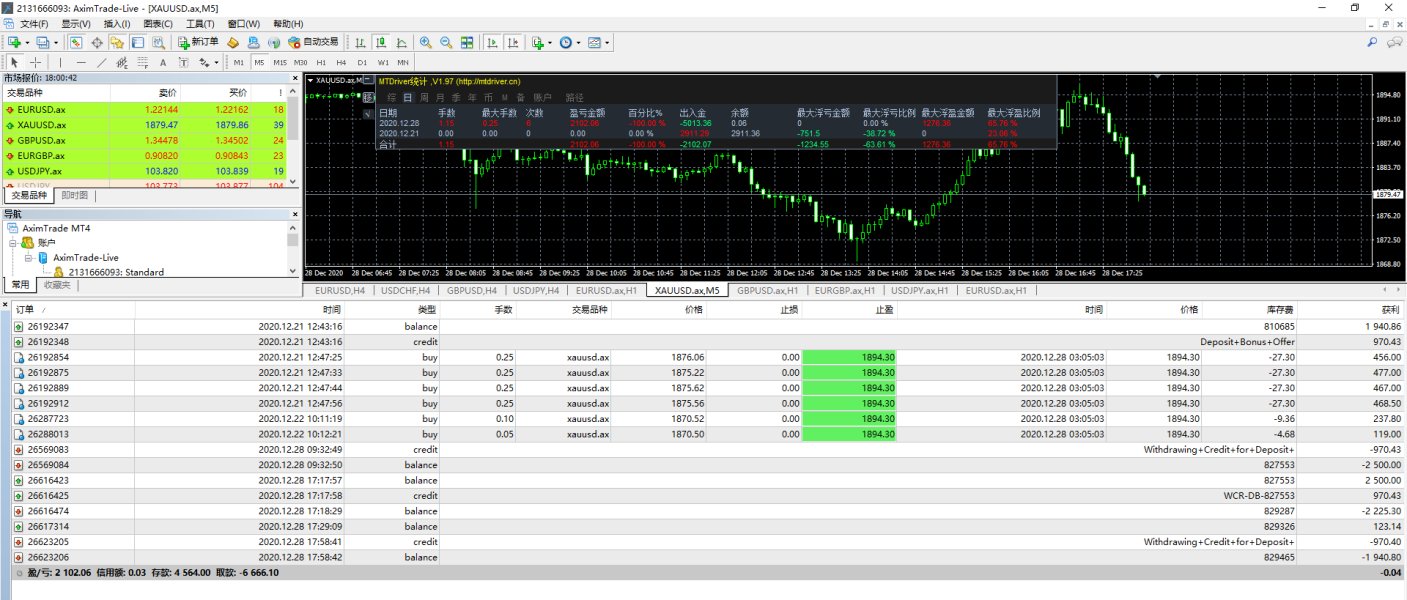Image resolution: width=1407 pixels, height=600 pixels.
Task: Open the 图表(C) menu
Action: pyautogui.click(x=158, y=24)
